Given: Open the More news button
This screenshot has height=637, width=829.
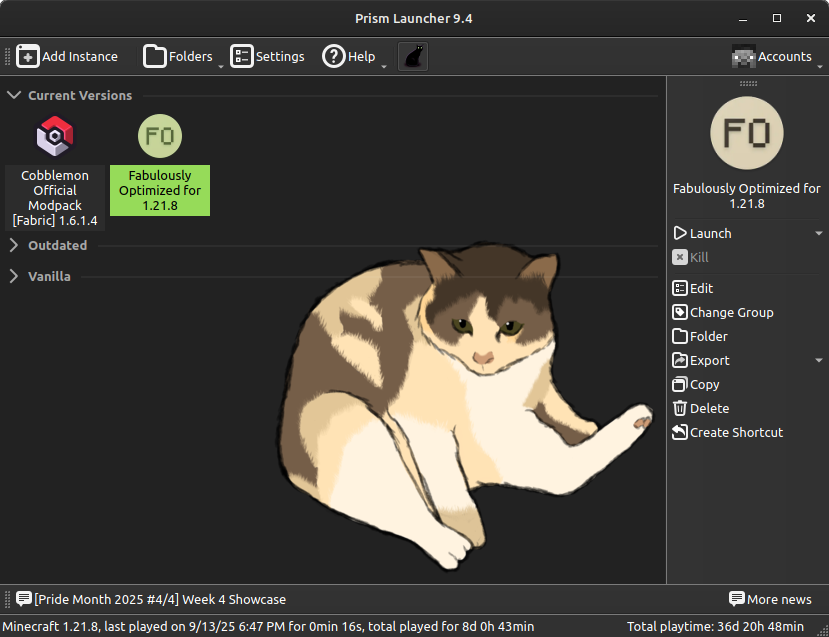Looking at the screenshot, I should click(x=770, y=599).
